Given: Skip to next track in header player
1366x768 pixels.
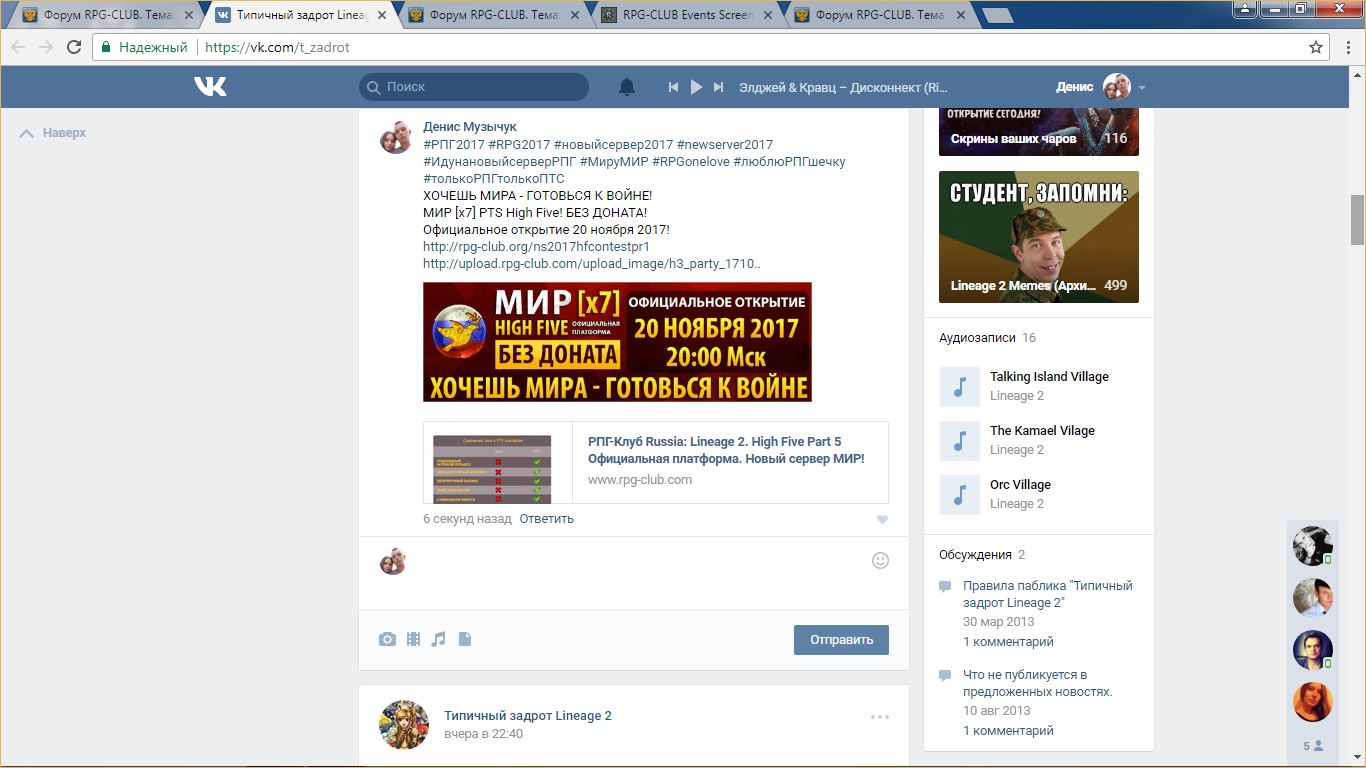Looking at the screenshot, I should pos(718,87).
